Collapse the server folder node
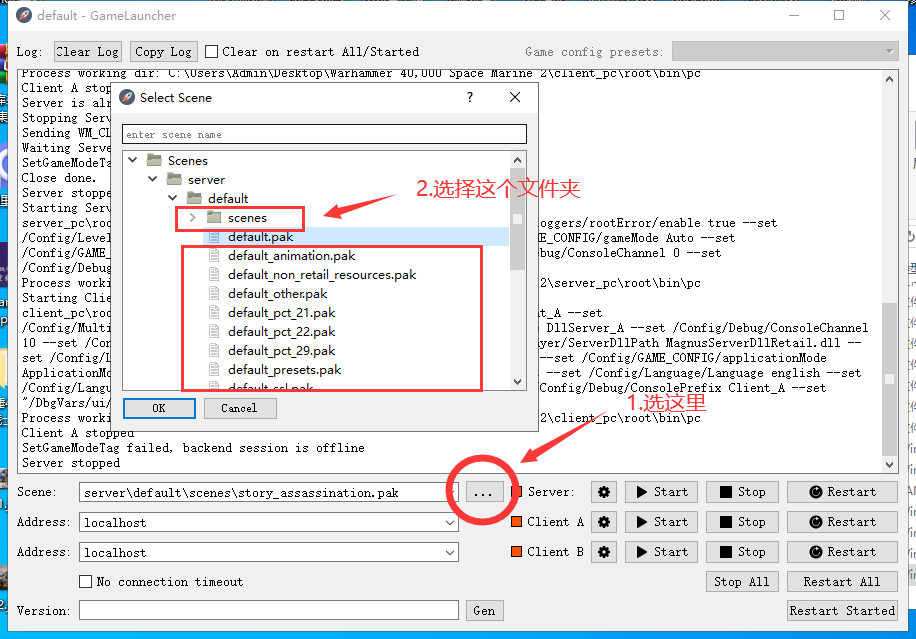This screenshot has height=639, width=916. coord(153,179)
